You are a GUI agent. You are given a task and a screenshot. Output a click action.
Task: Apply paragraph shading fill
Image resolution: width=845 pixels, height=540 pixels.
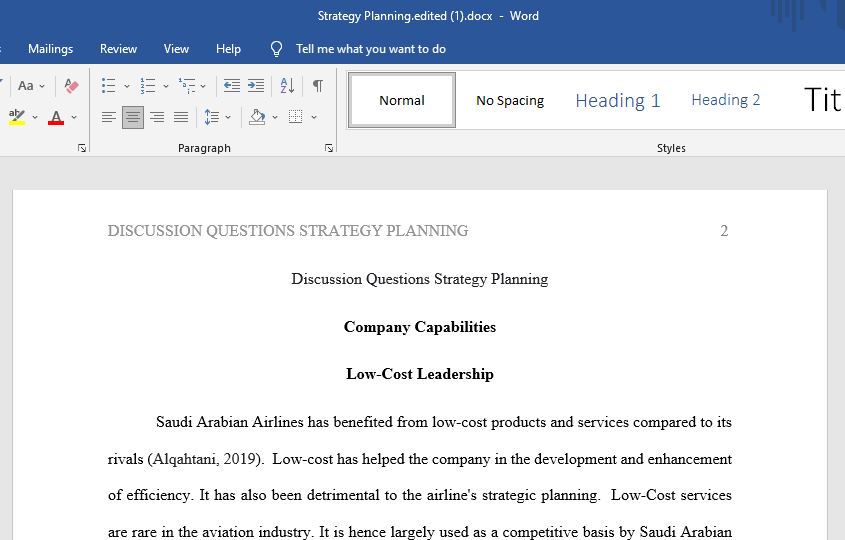point(257,117)
